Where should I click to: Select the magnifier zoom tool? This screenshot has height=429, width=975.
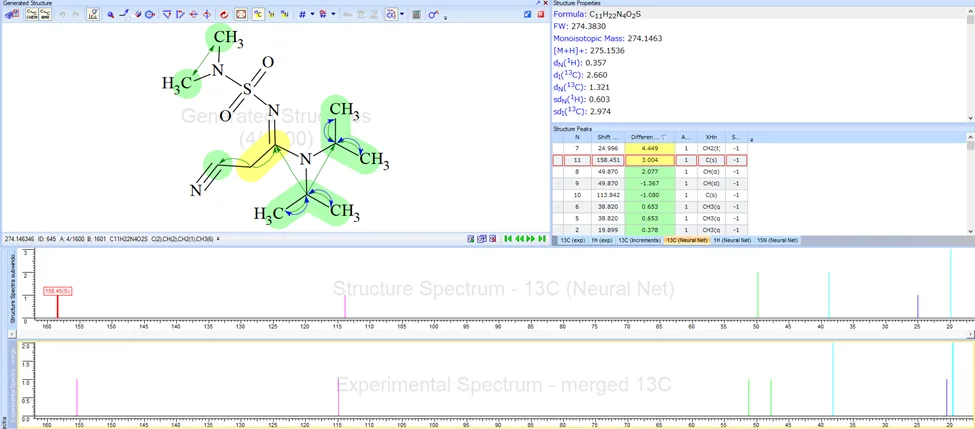click(x=111, y=14)
